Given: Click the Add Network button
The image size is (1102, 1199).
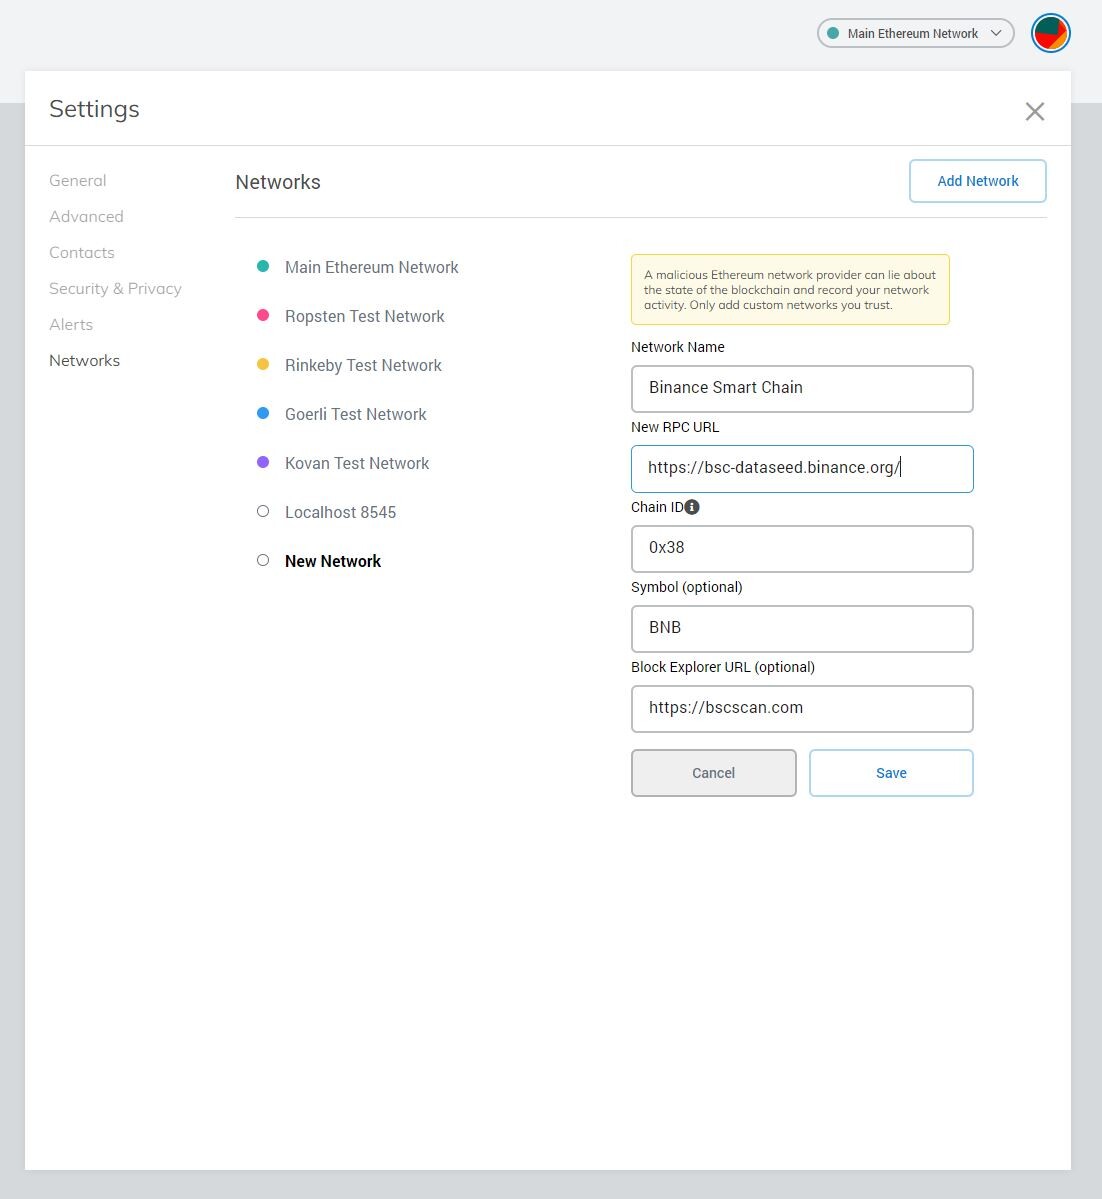Looking at the screenshot, I should point(977,181).
